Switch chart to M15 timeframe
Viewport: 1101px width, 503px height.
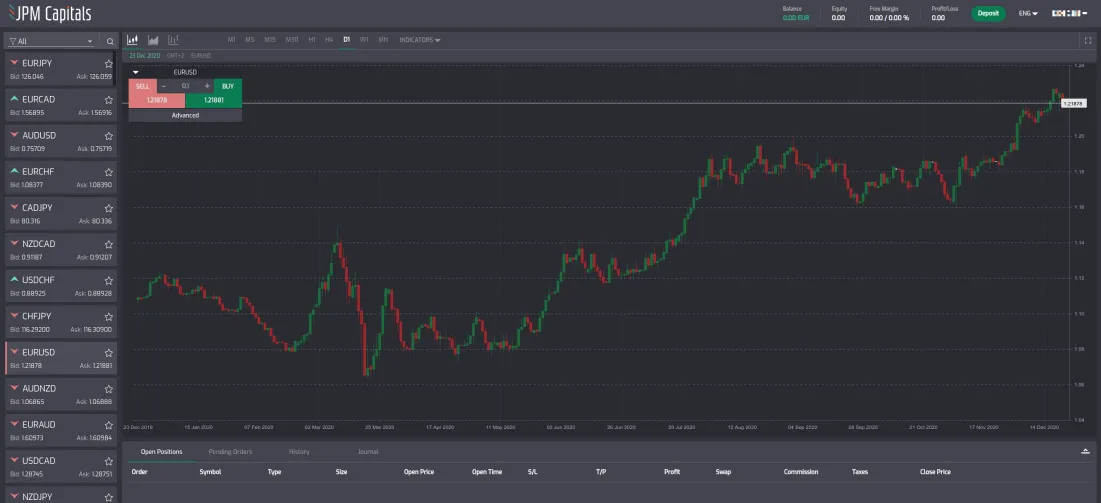[270, 40]
